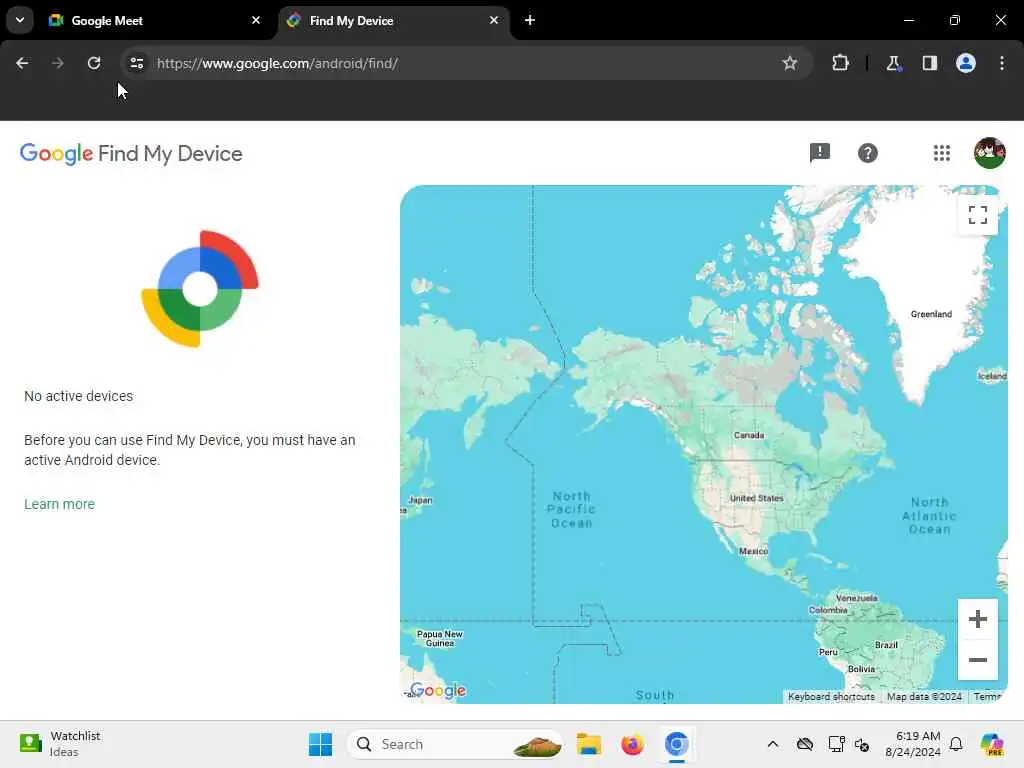
Task: Click the Canada map label
Action: [x=749, y=435]
